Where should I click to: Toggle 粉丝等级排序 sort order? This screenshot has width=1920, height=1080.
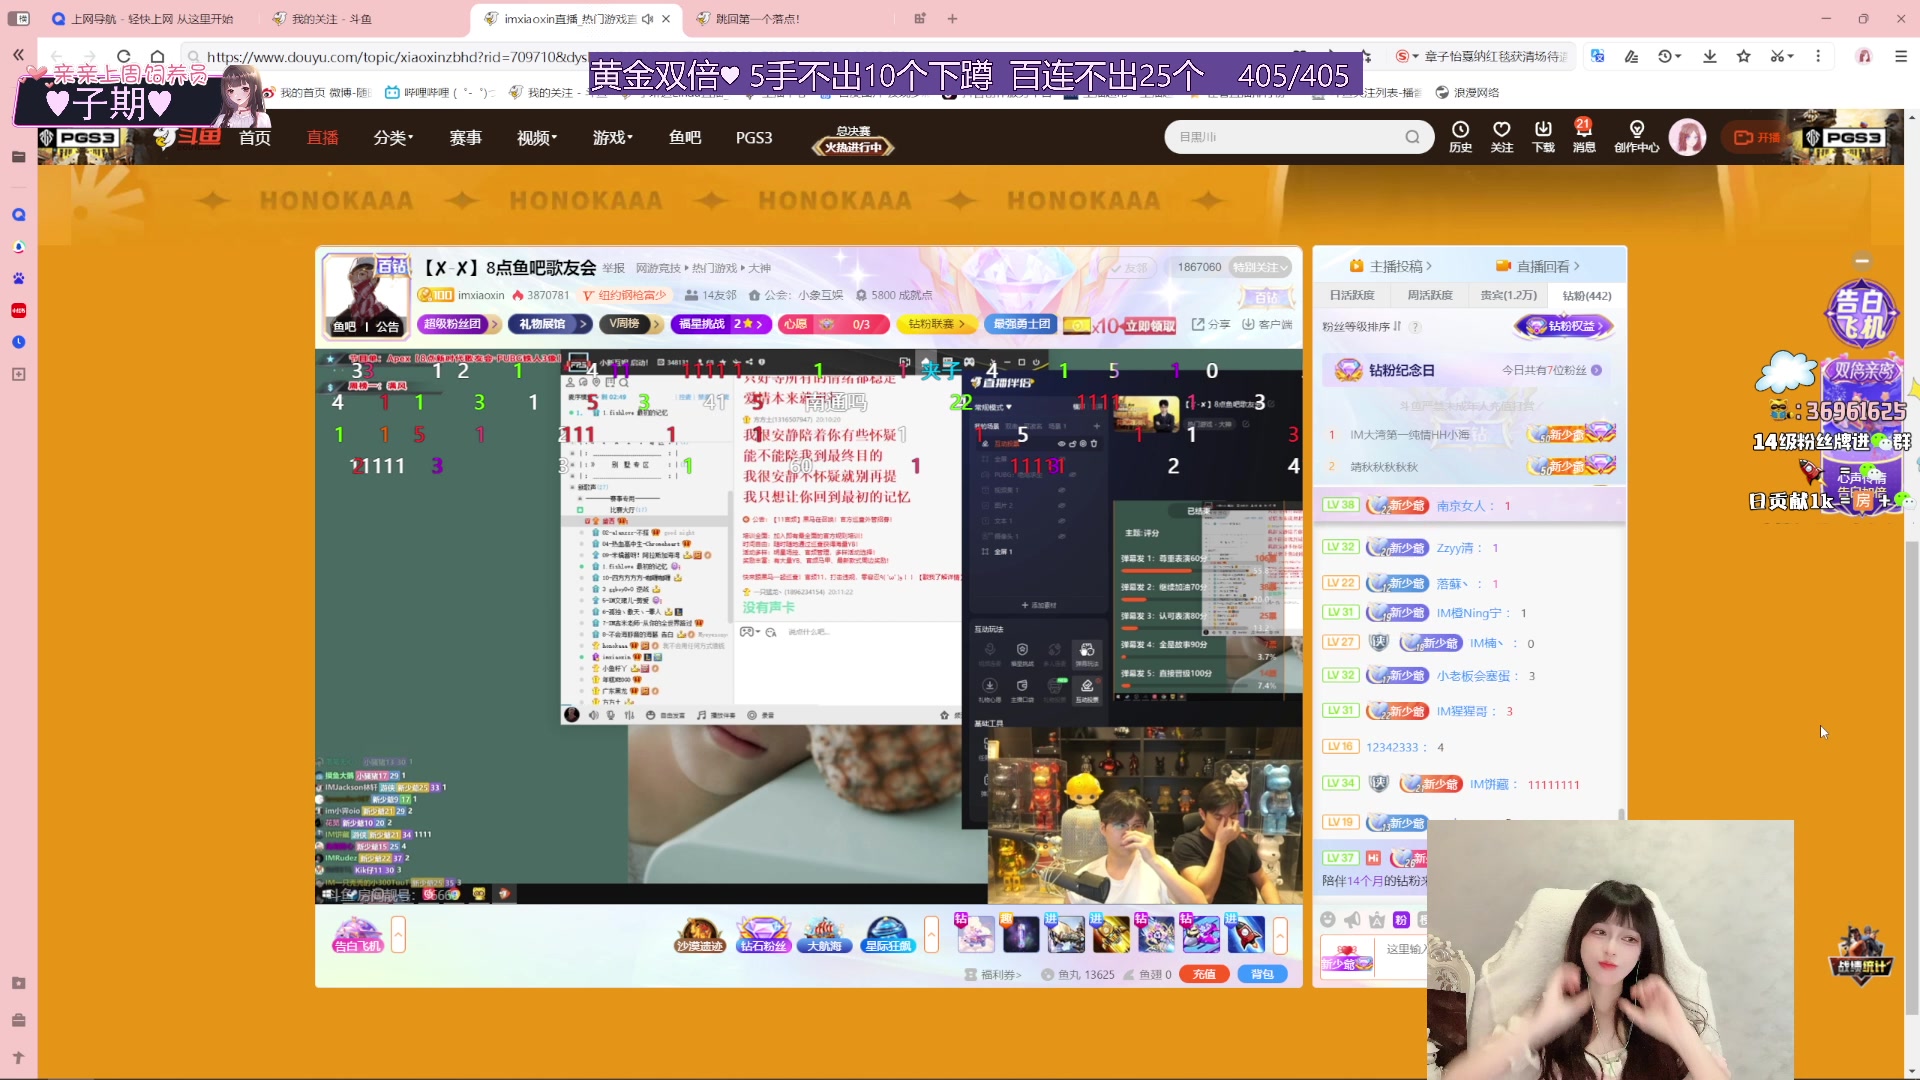tap(1362, 327)
